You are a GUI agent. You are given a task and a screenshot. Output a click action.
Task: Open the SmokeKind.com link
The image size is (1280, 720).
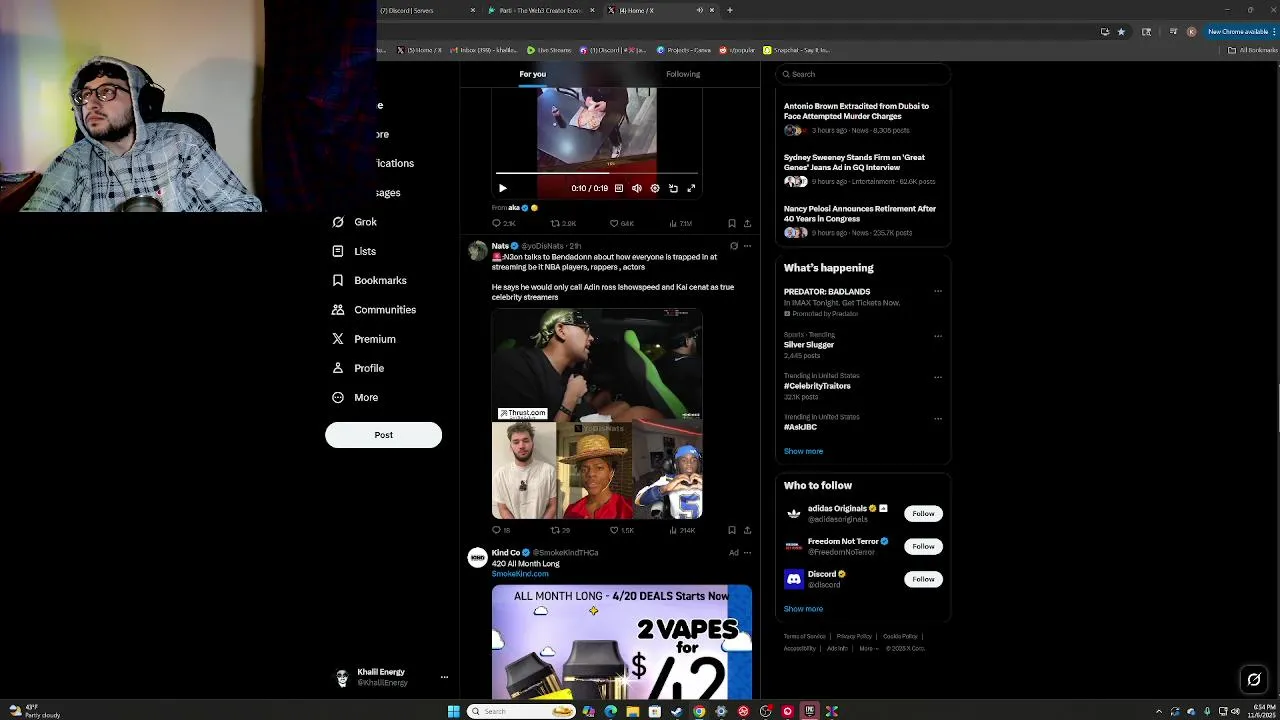click(x=520, y=574)
